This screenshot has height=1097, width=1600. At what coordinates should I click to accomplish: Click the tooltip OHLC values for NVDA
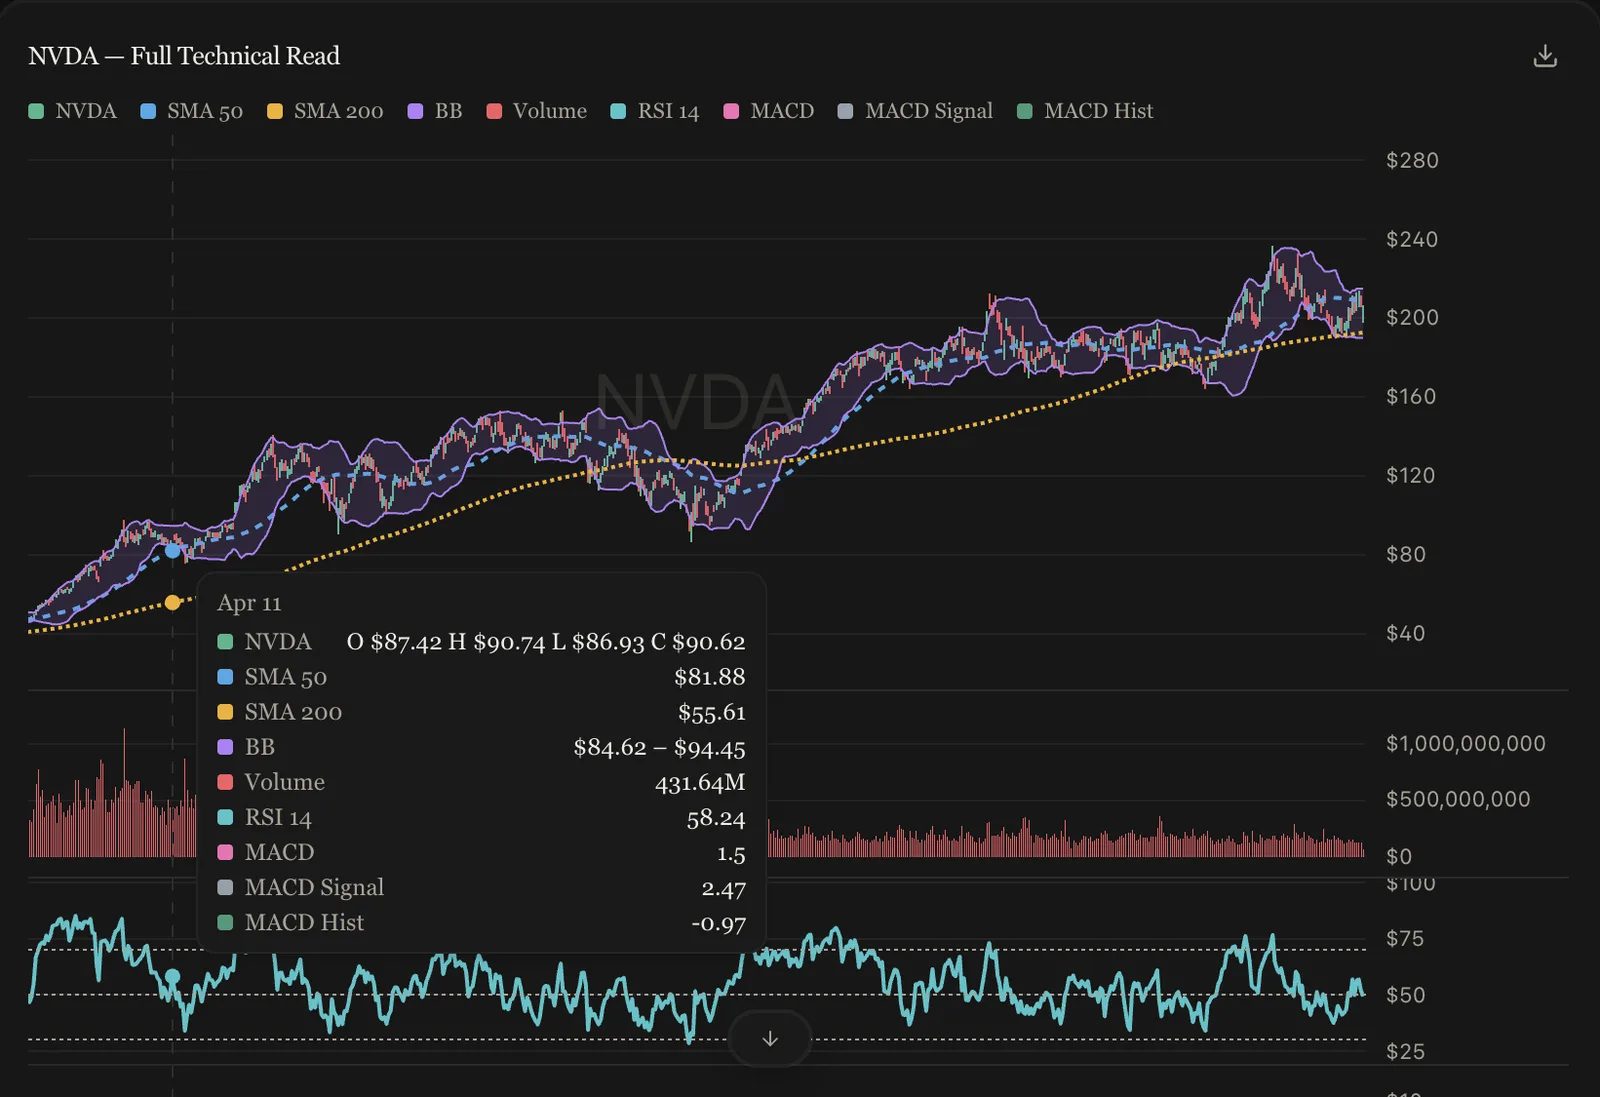click(546, 642)
